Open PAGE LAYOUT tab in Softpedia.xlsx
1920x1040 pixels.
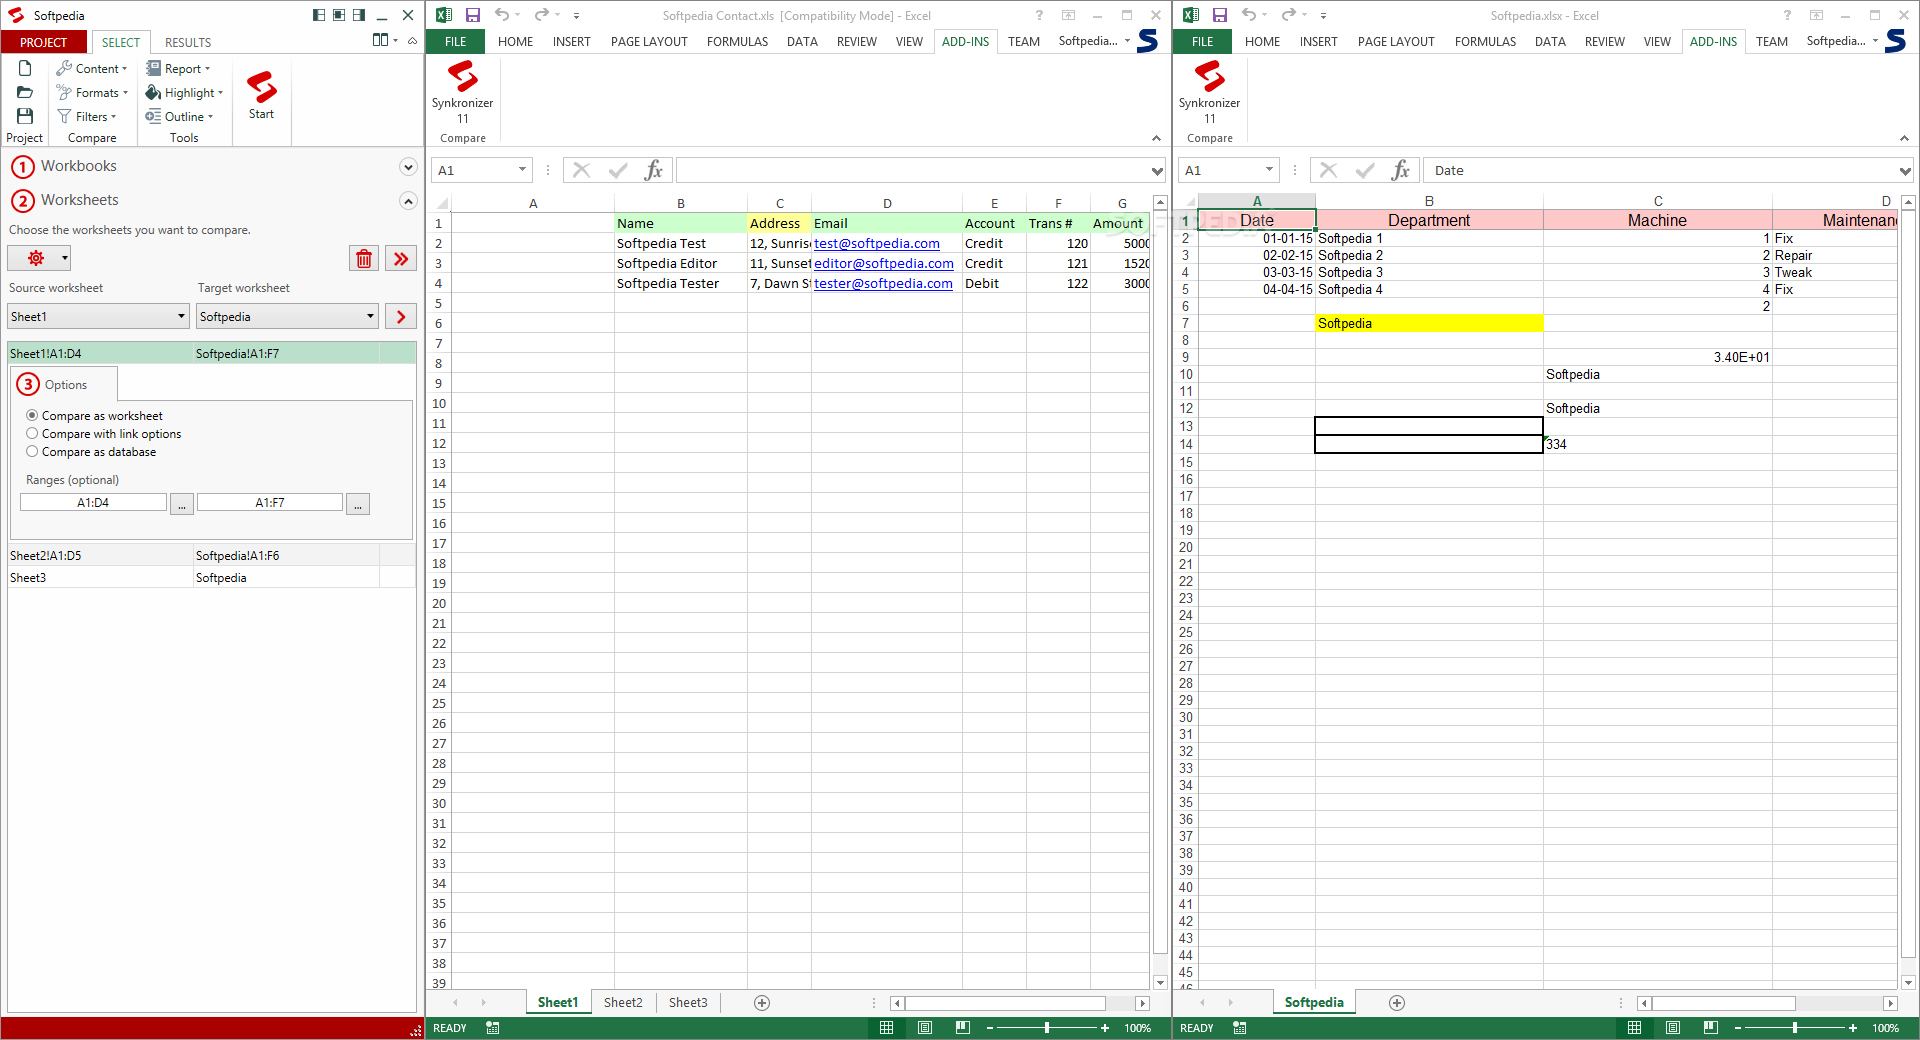coord(1396,41)
